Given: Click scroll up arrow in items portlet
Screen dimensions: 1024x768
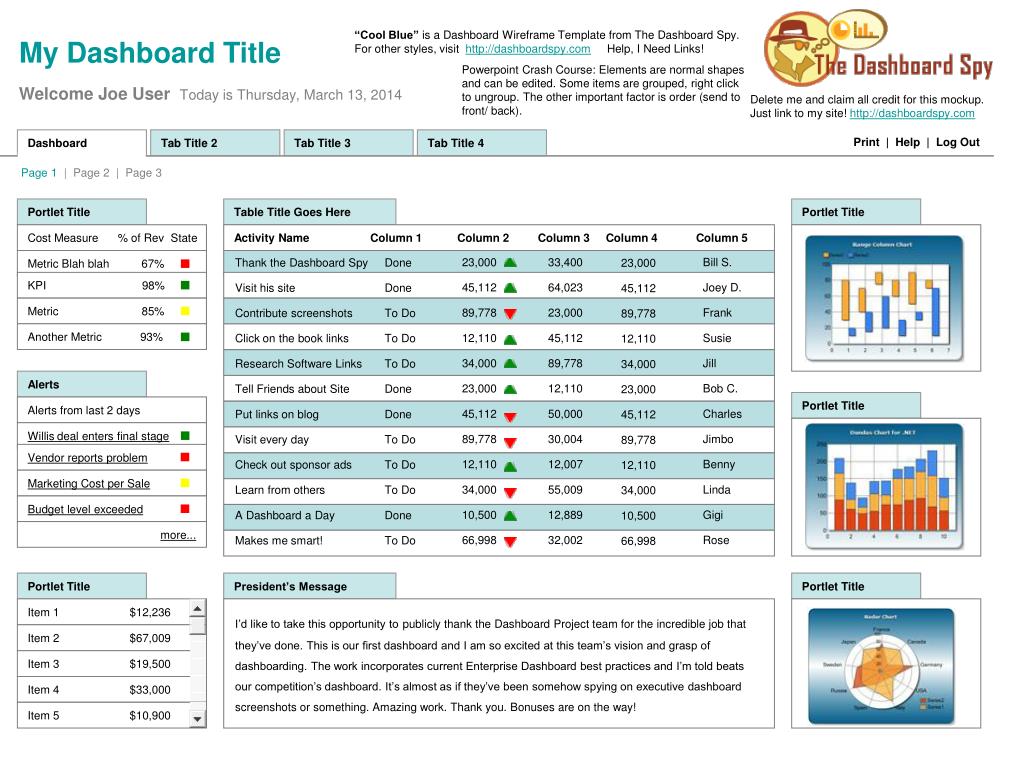Looking at the screenshot, I should [197, 609].
